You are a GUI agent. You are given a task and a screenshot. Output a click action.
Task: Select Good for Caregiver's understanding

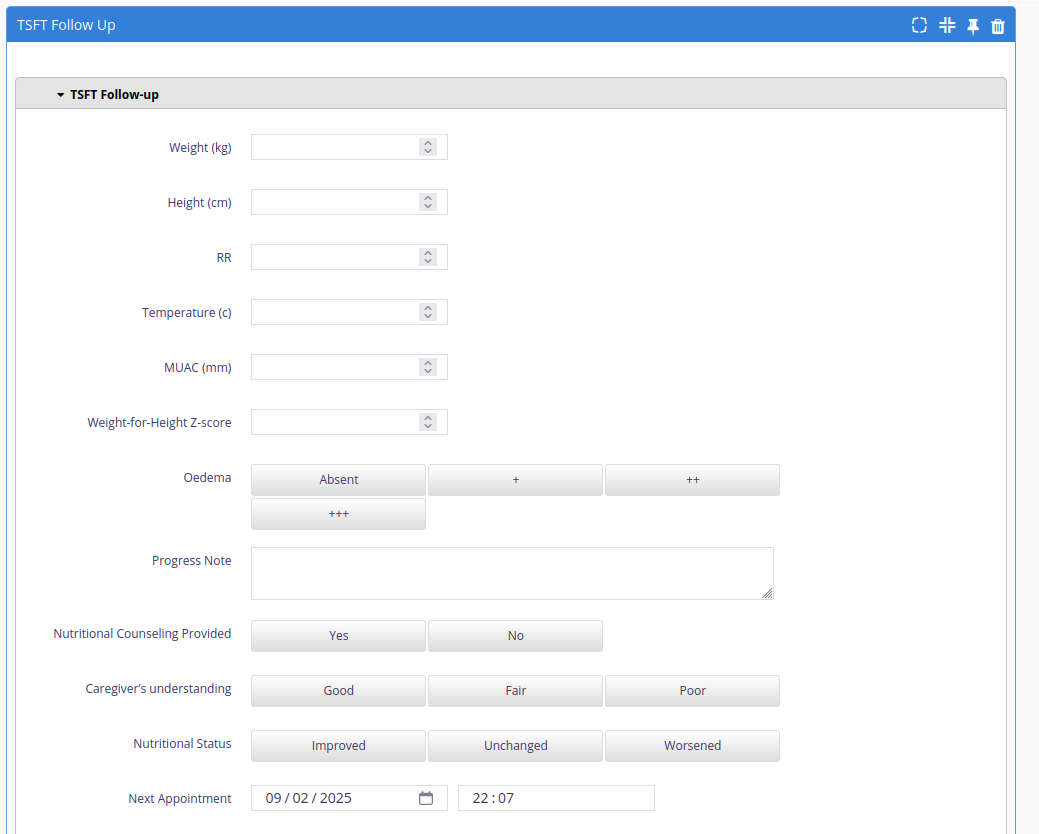coord(339,691)
